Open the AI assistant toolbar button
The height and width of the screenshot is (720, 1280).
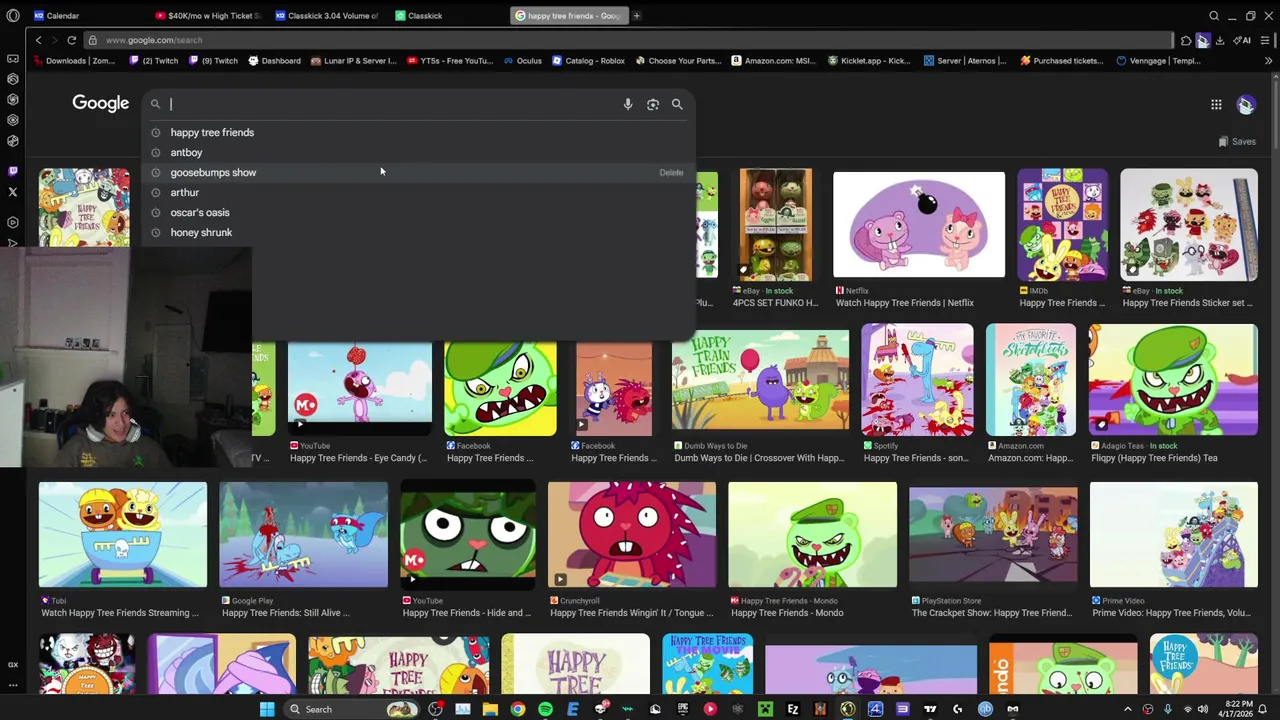(1242, 40)
